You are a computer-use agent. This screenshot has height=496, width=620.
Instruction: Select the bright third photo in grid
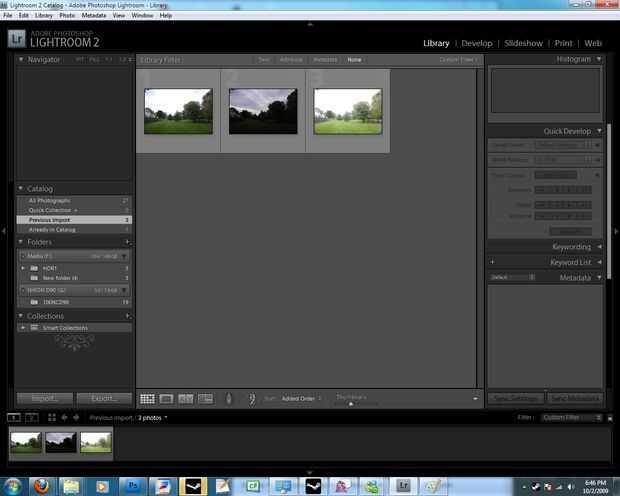coord(348,111)
